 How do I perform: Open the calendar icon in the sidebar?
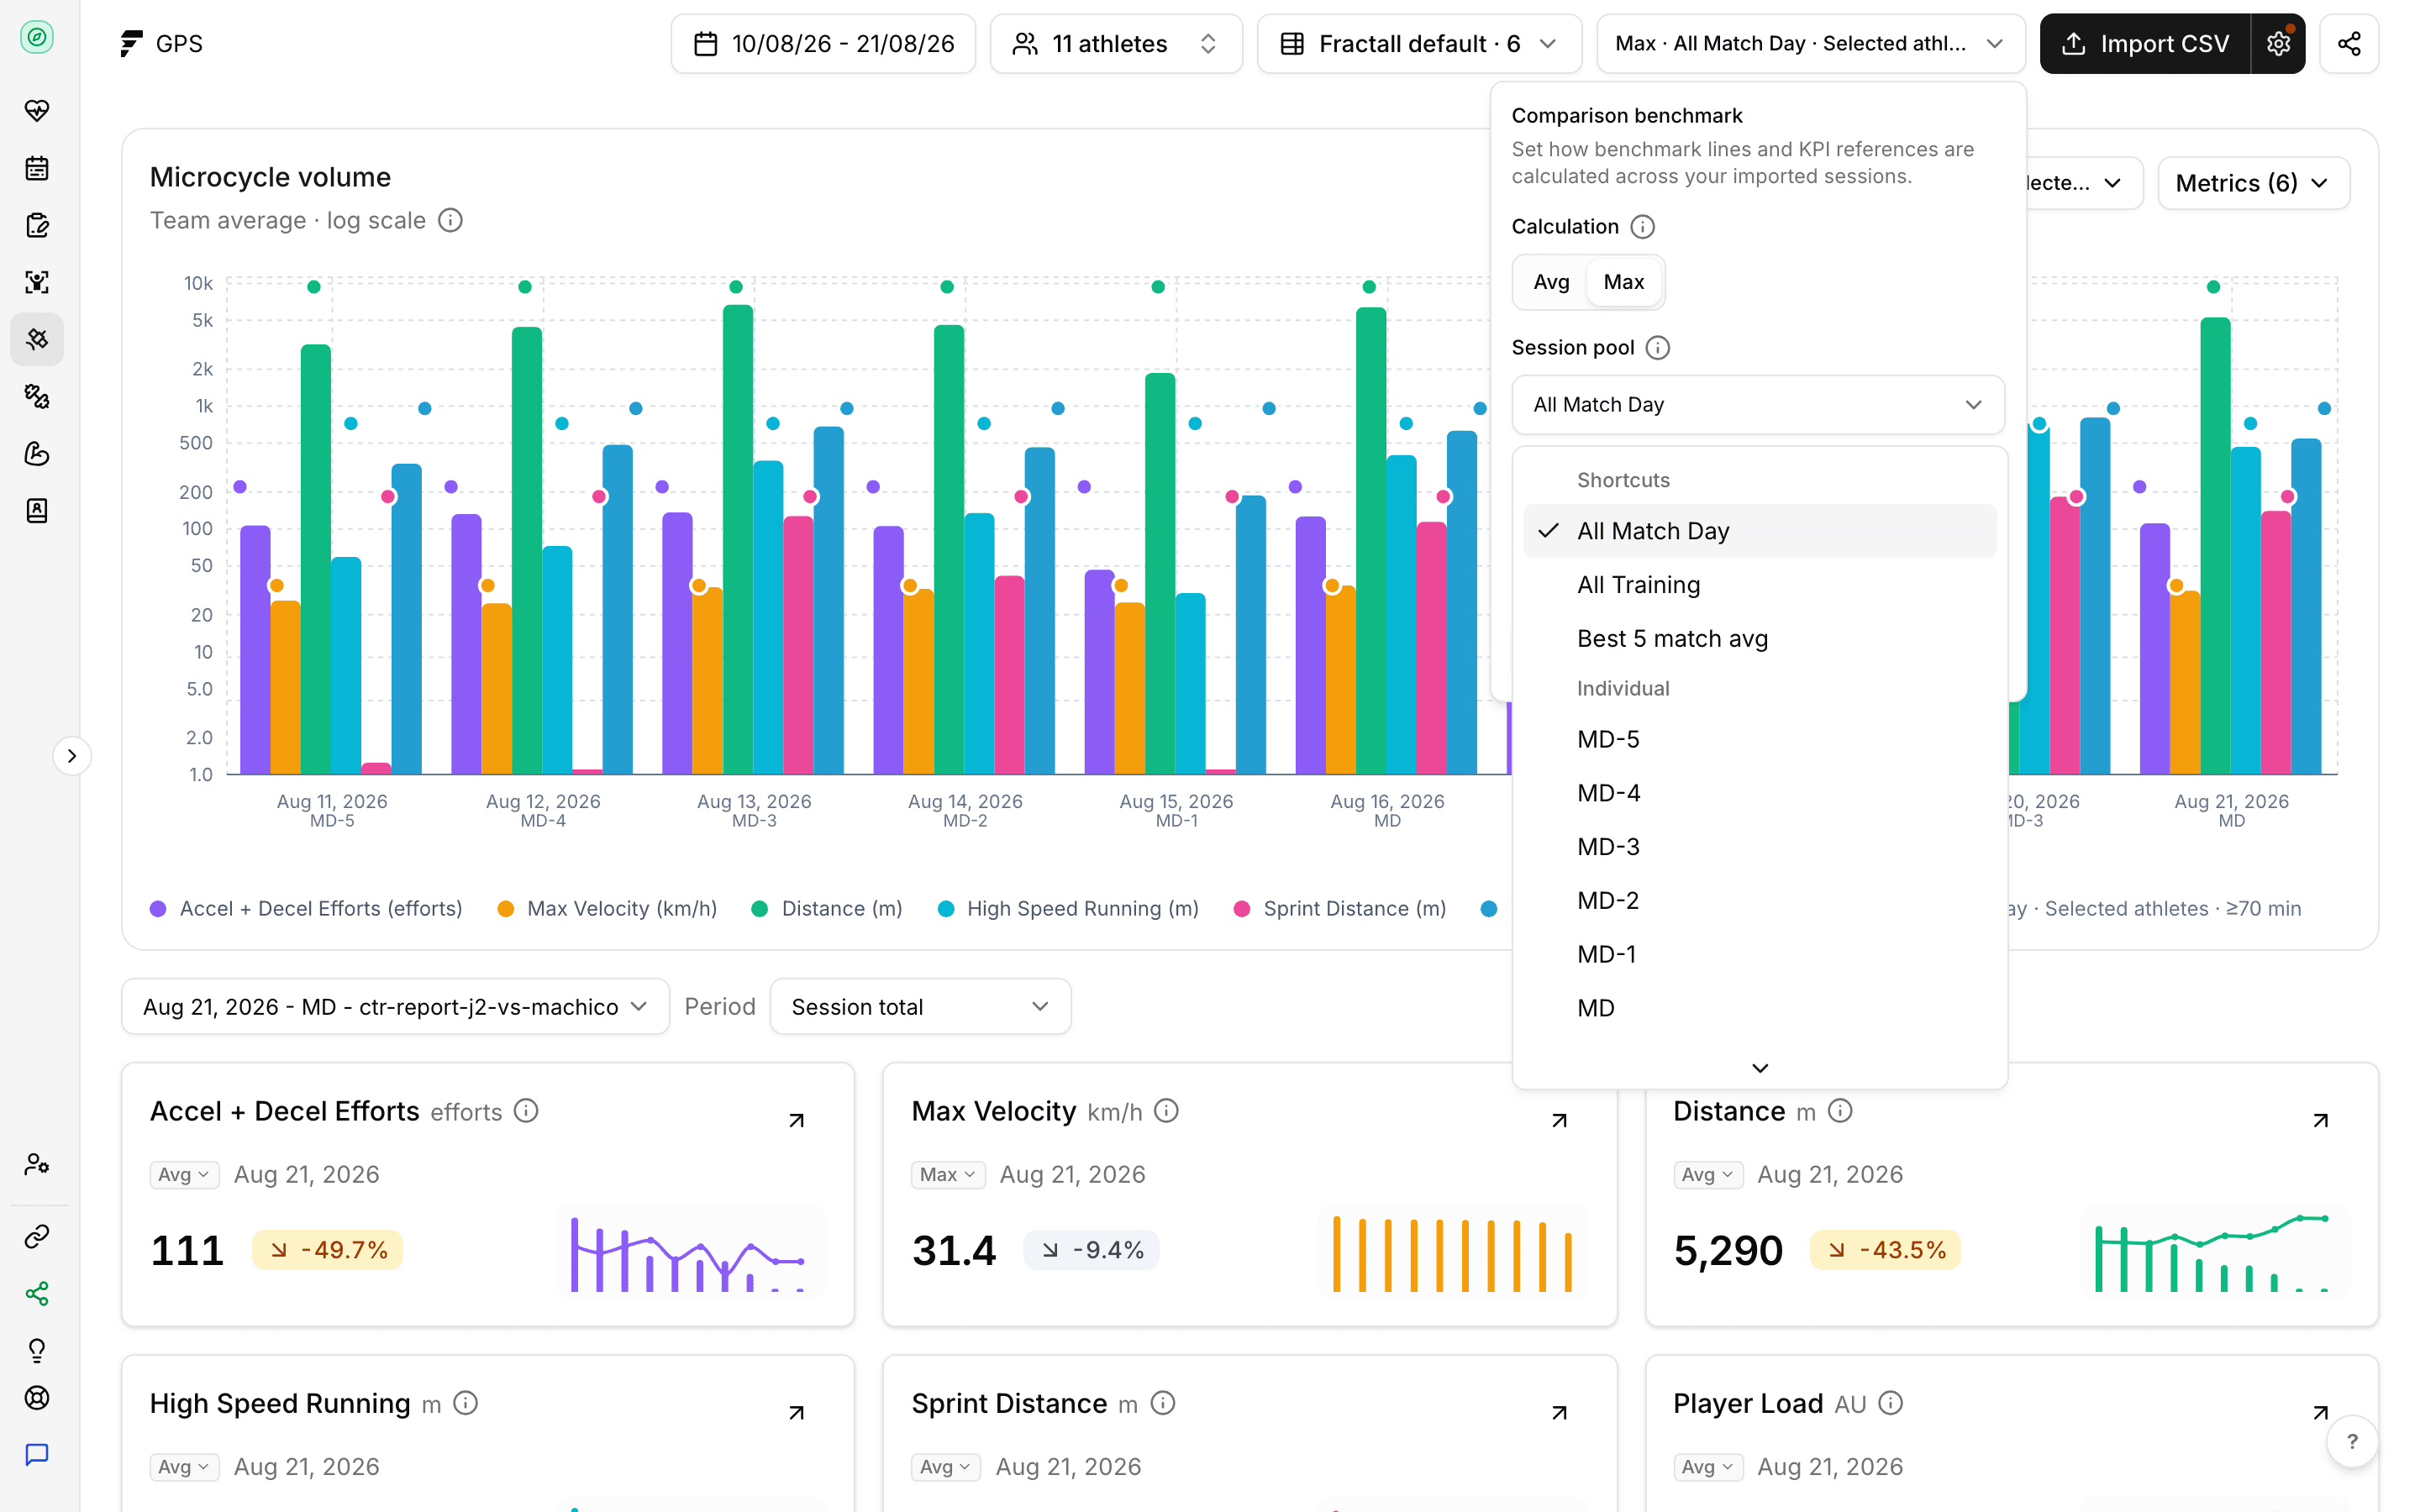click(37, 168)
